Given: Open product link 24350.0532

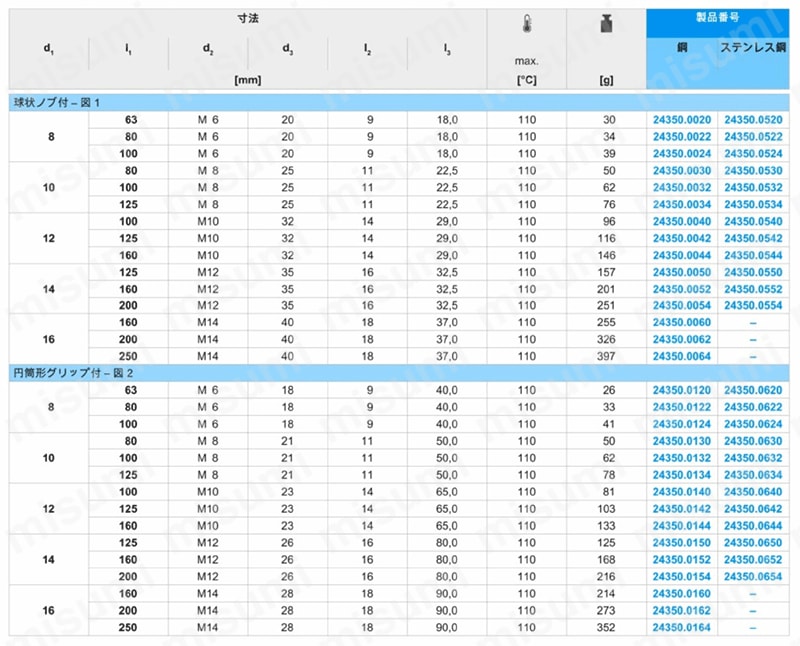Looking at the screenshot, I should pyautogui.click(x=753, y=187).
